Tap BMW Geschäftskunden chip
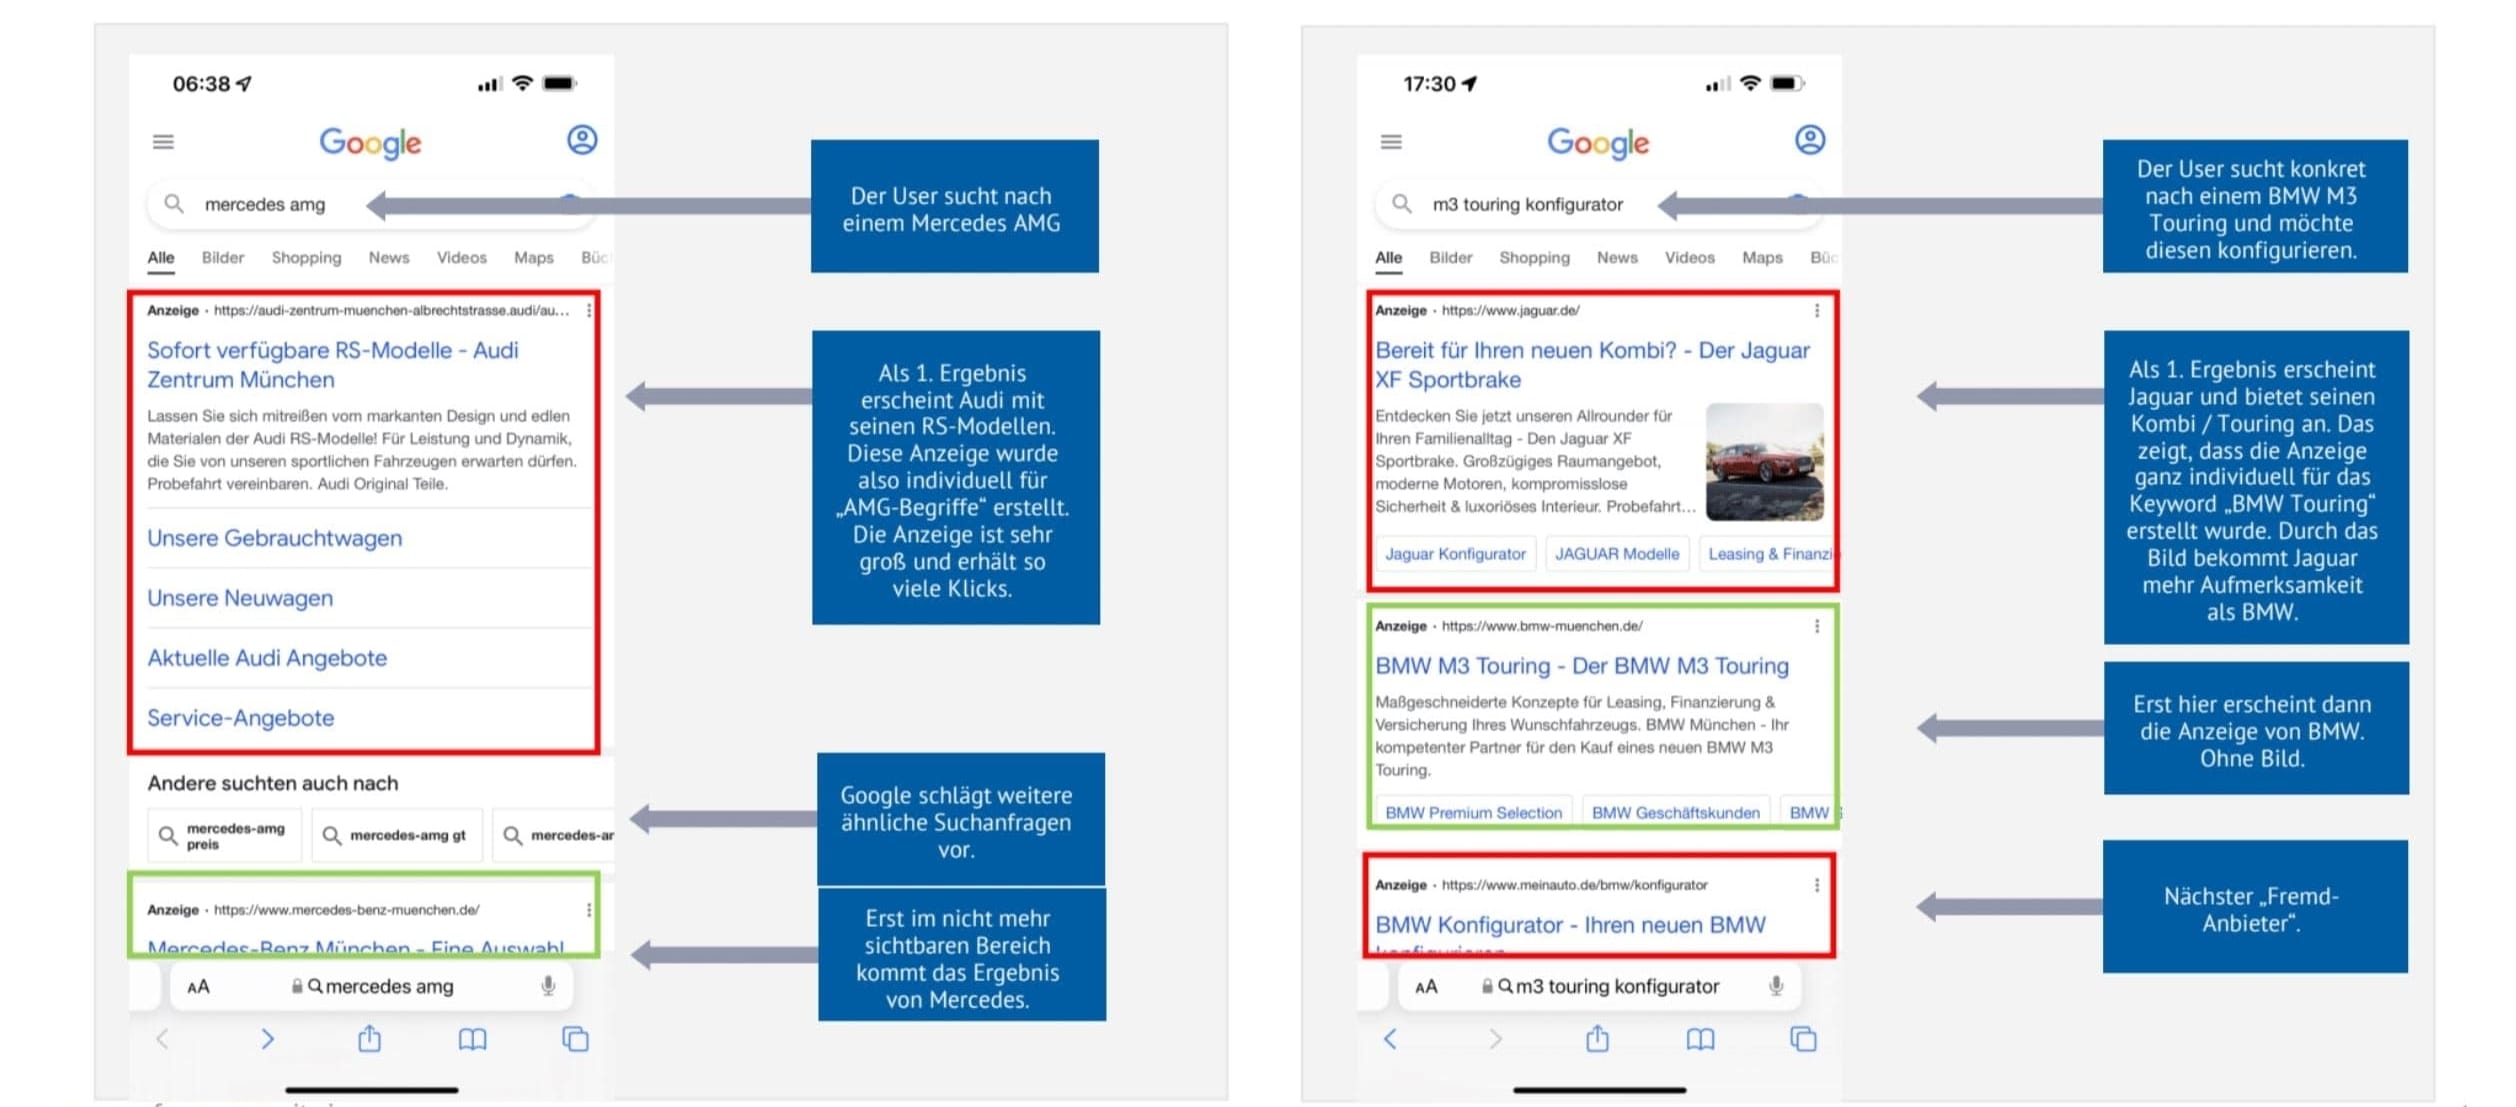 click(x=1676, y=812)
